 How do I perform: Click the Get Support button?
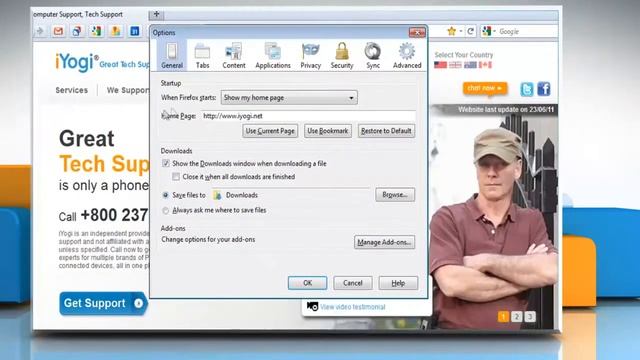[x=103, y=303]
